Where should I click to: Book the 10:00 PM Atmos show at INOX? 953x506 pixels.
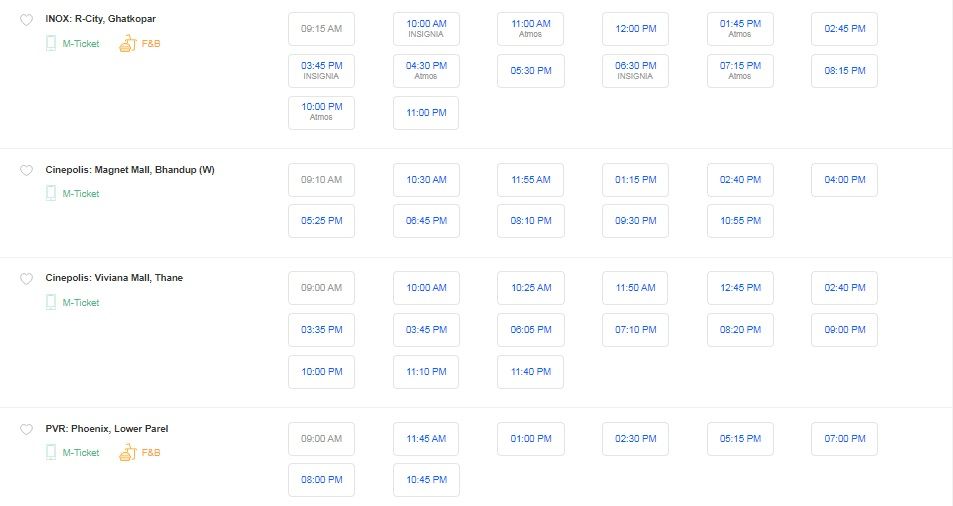coord(322,112)
